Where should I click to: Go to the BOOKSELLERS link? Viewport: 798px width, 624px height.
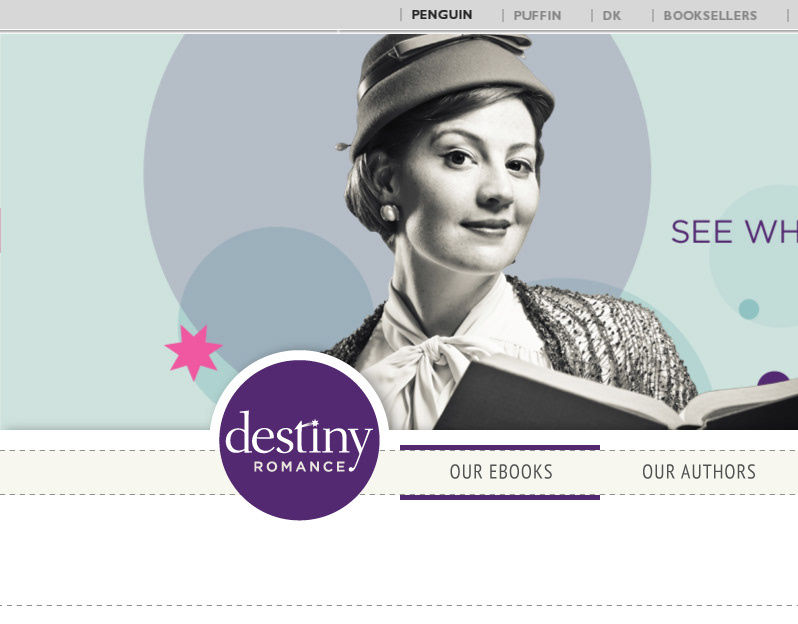pos(710,16)
